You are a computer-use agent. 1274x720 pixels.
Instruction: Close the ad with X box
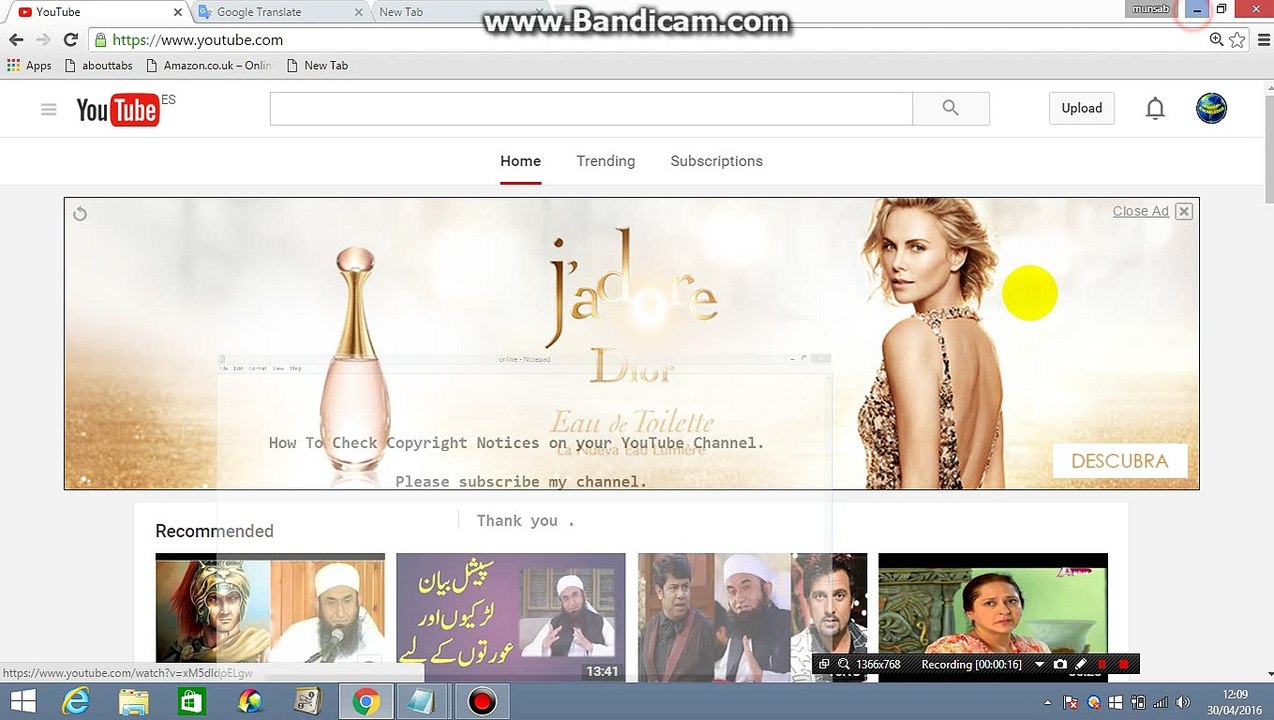[x=1184, y=211]
